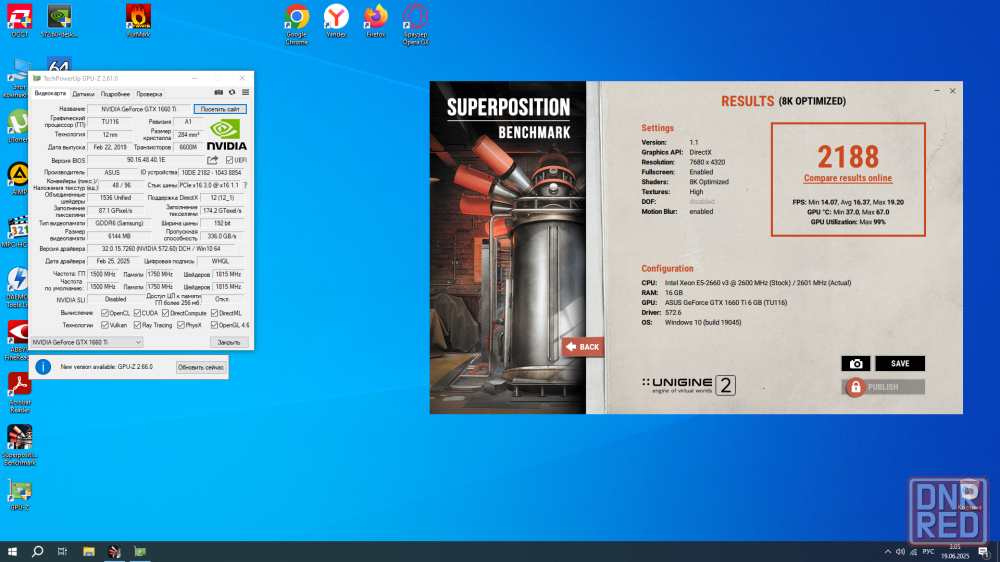Click Compare results online link

(x=848, y=178)
